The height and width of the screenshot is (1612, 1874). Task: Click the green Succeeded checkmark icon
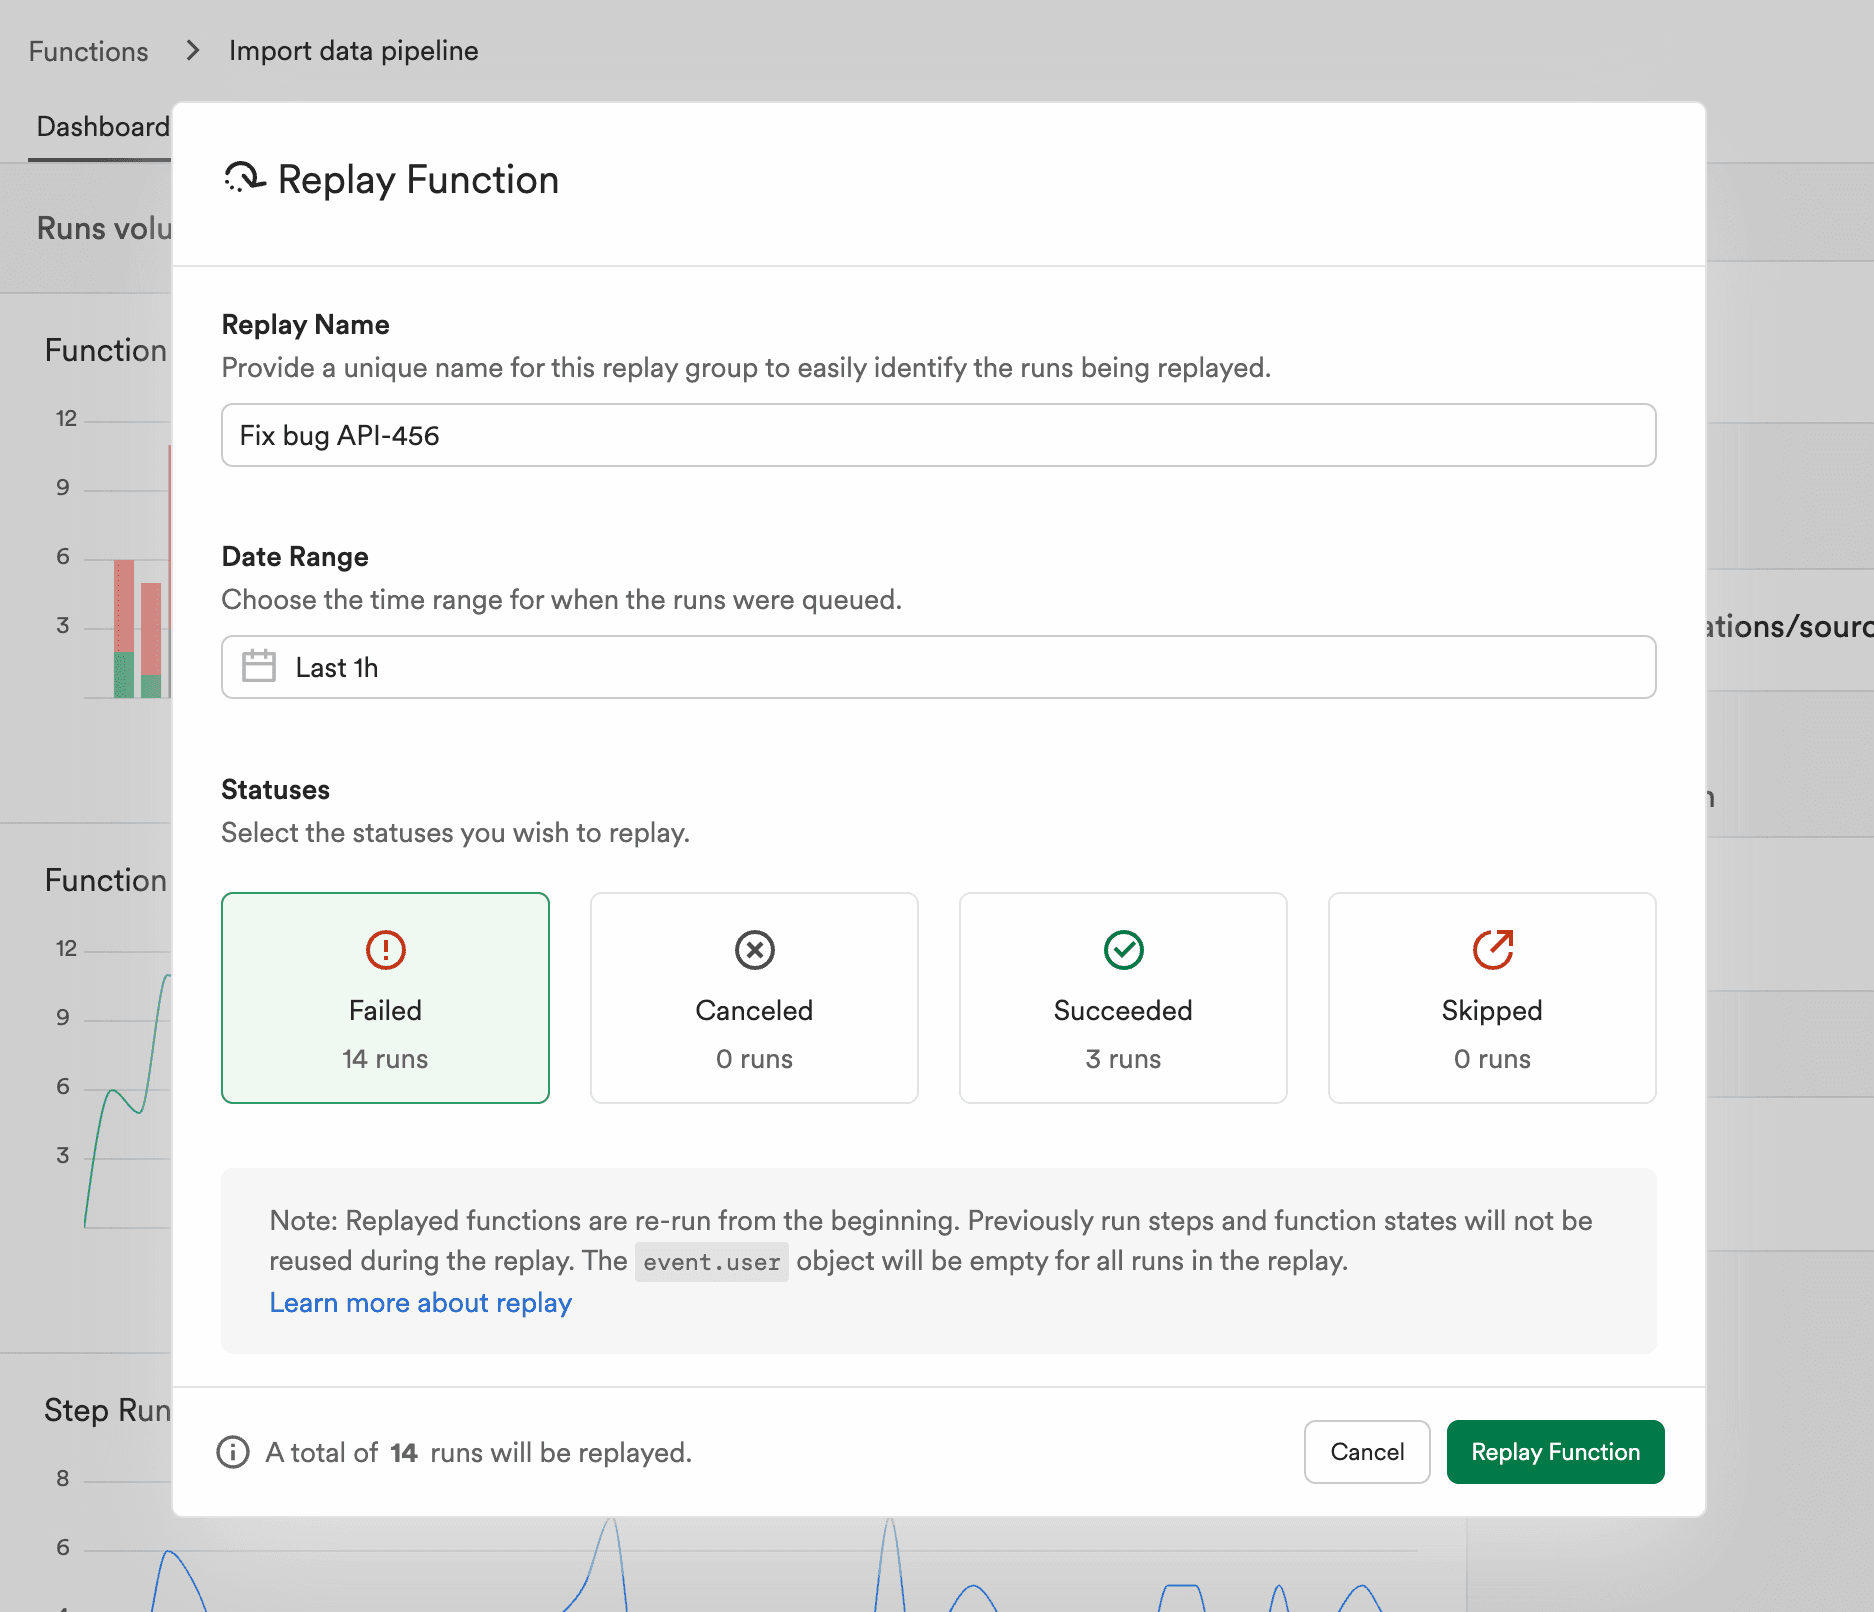click(1123, 950)
